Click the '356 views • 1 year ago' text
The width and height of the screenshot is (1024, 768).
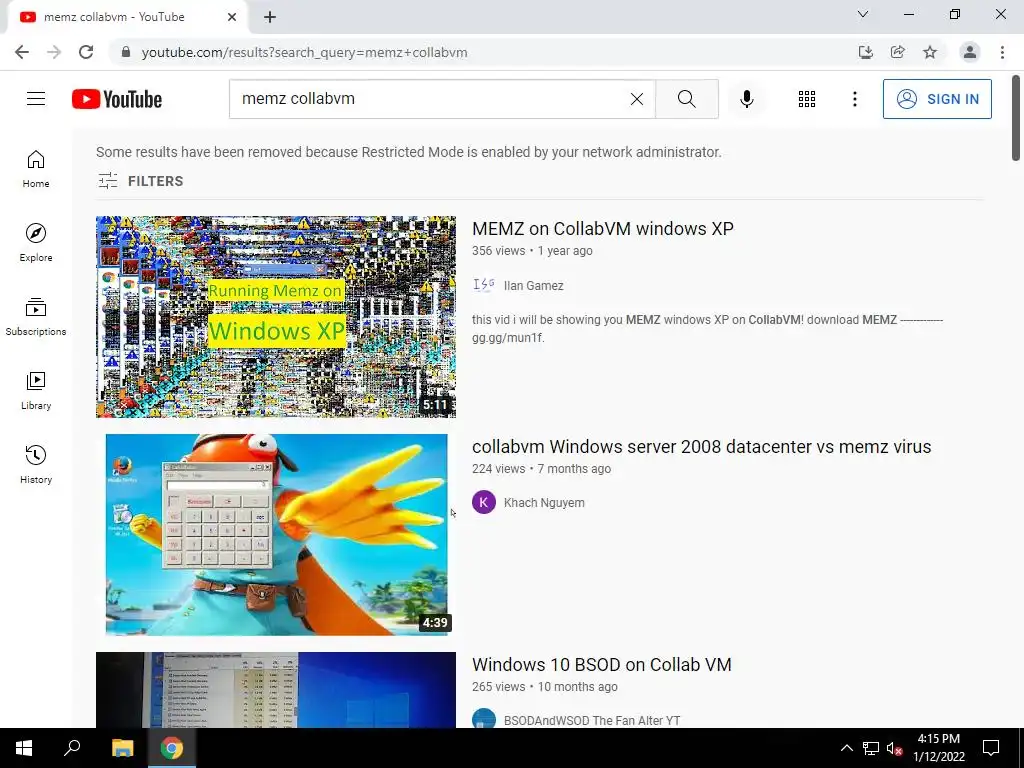coord(532,251)
